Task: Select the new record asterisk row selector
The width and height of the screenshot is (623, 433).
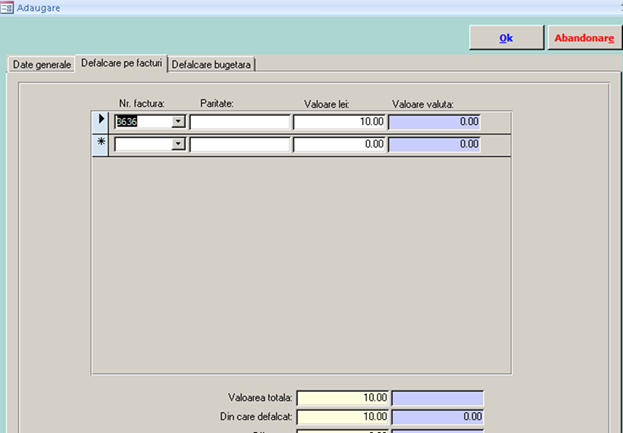Action: [101, 144]
